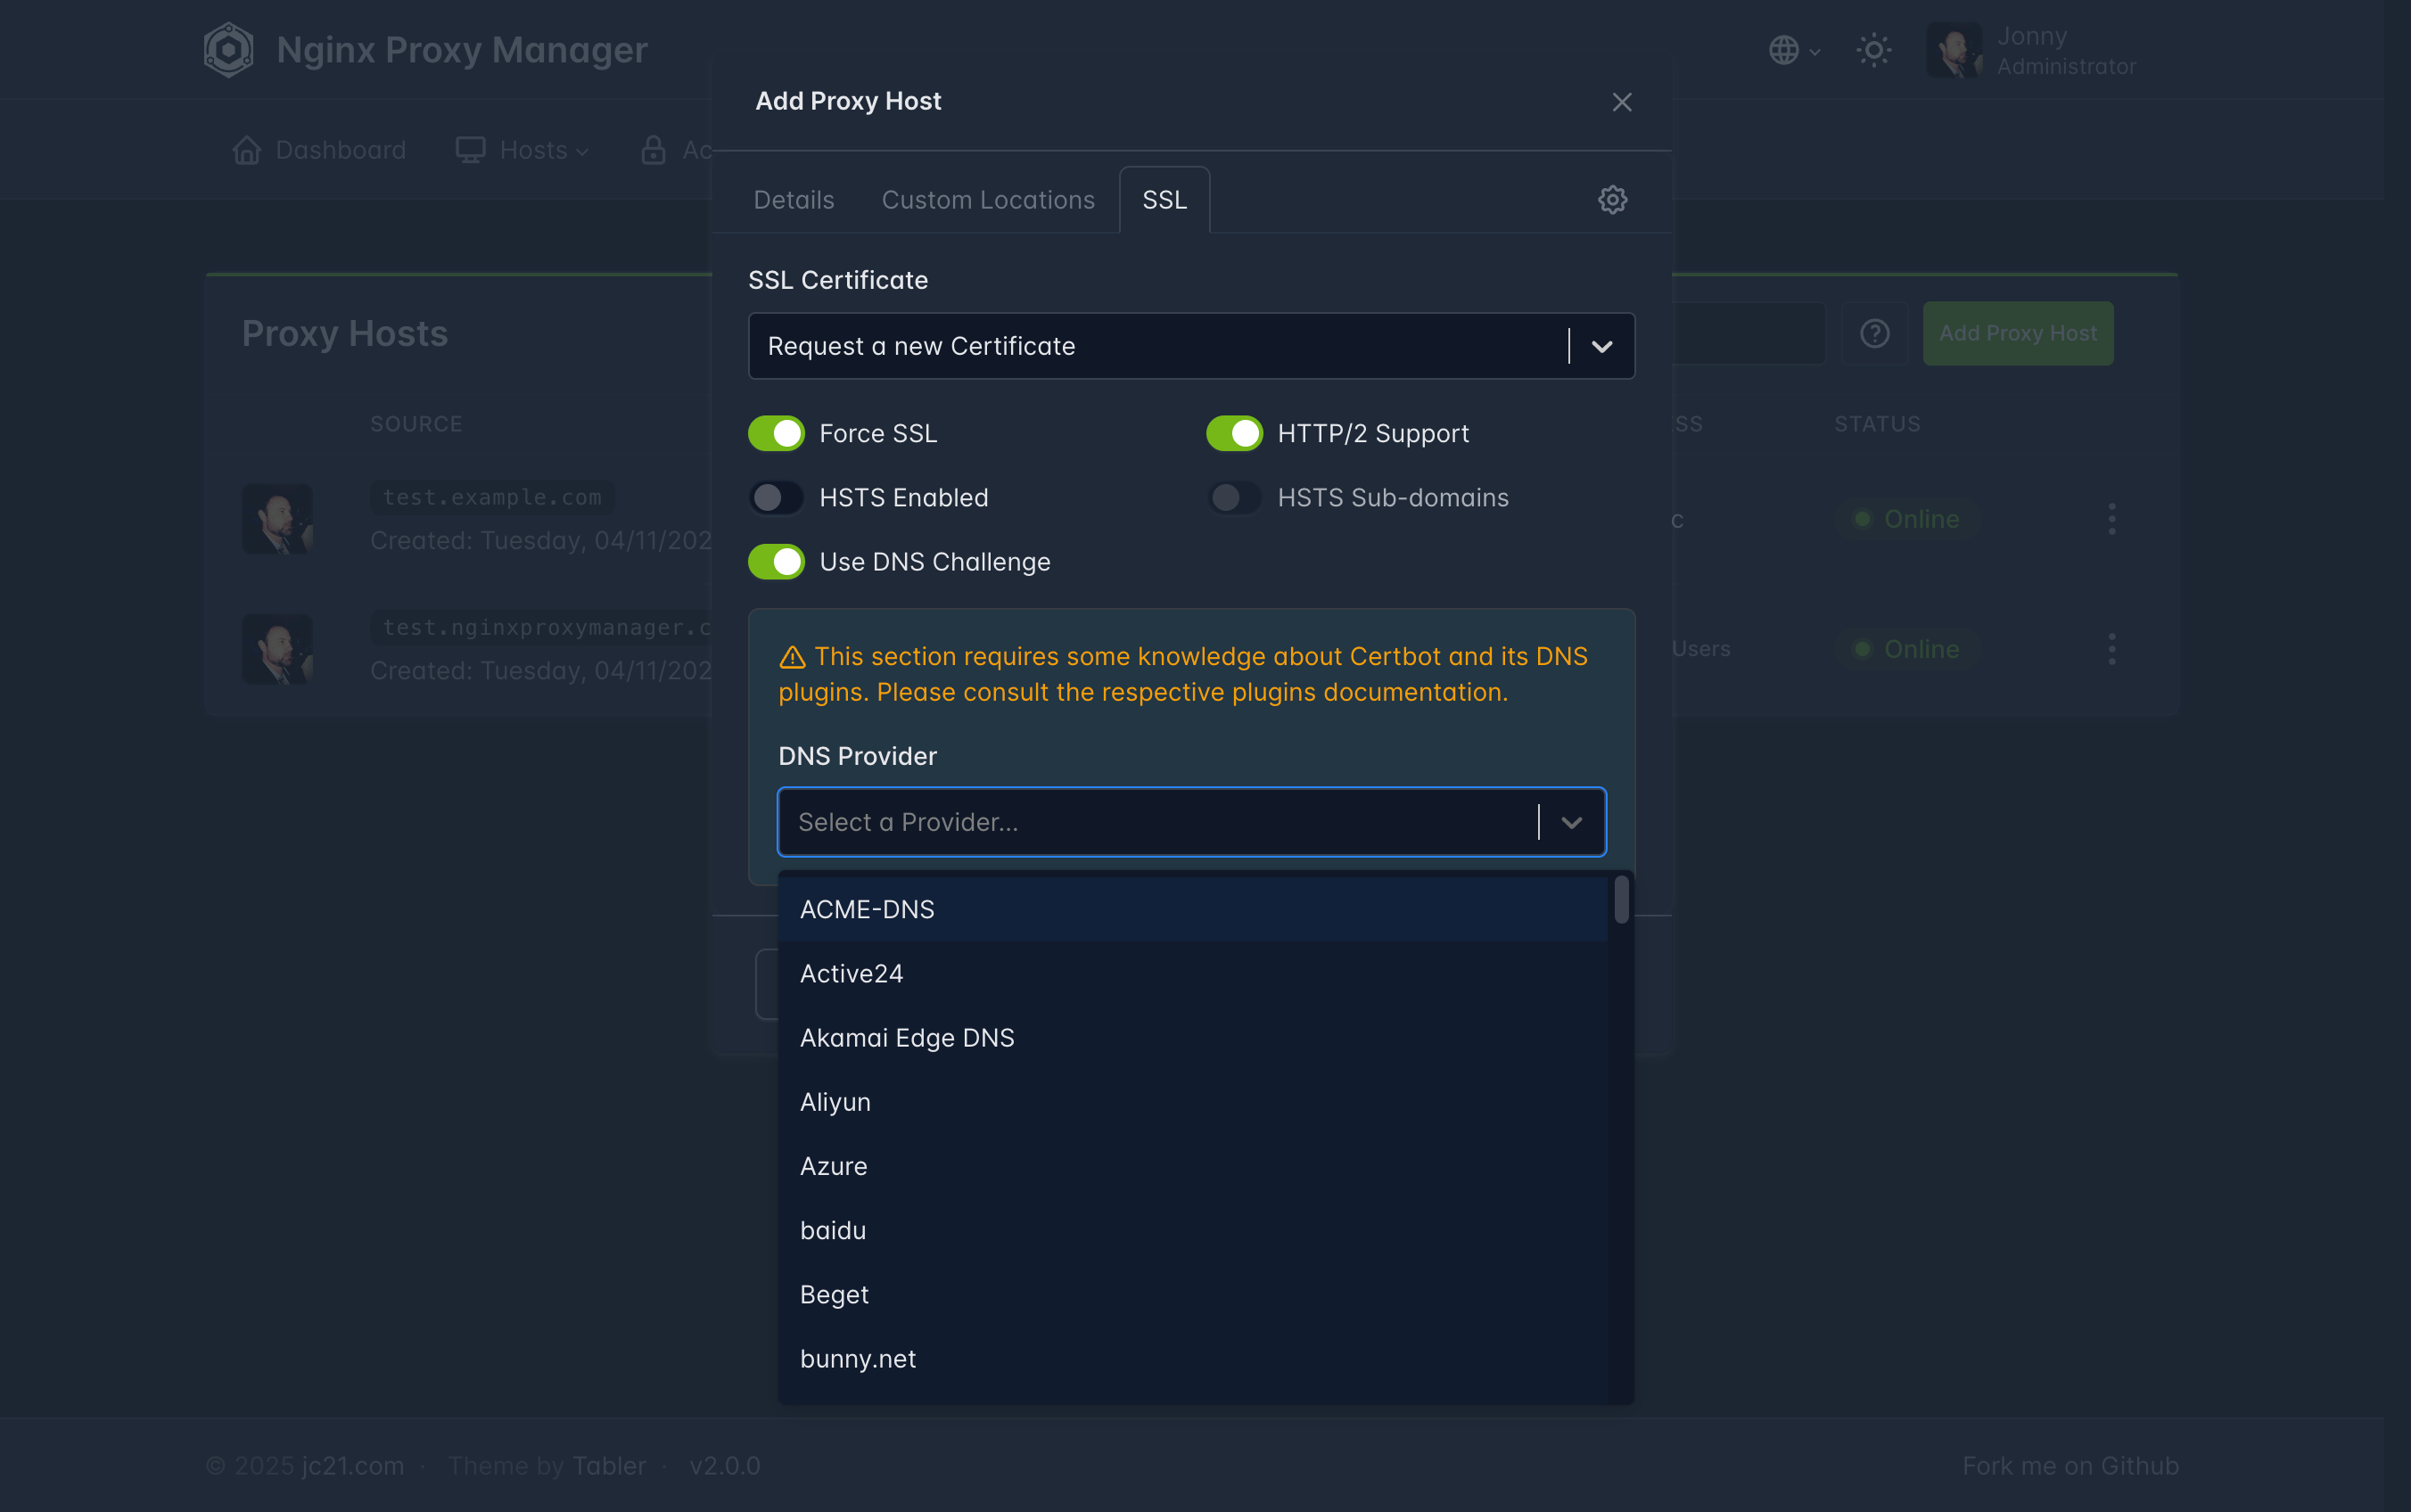Click the Nginx Proxy Manager logo icon
The image size is (2411, 1512).
(228, 50)
